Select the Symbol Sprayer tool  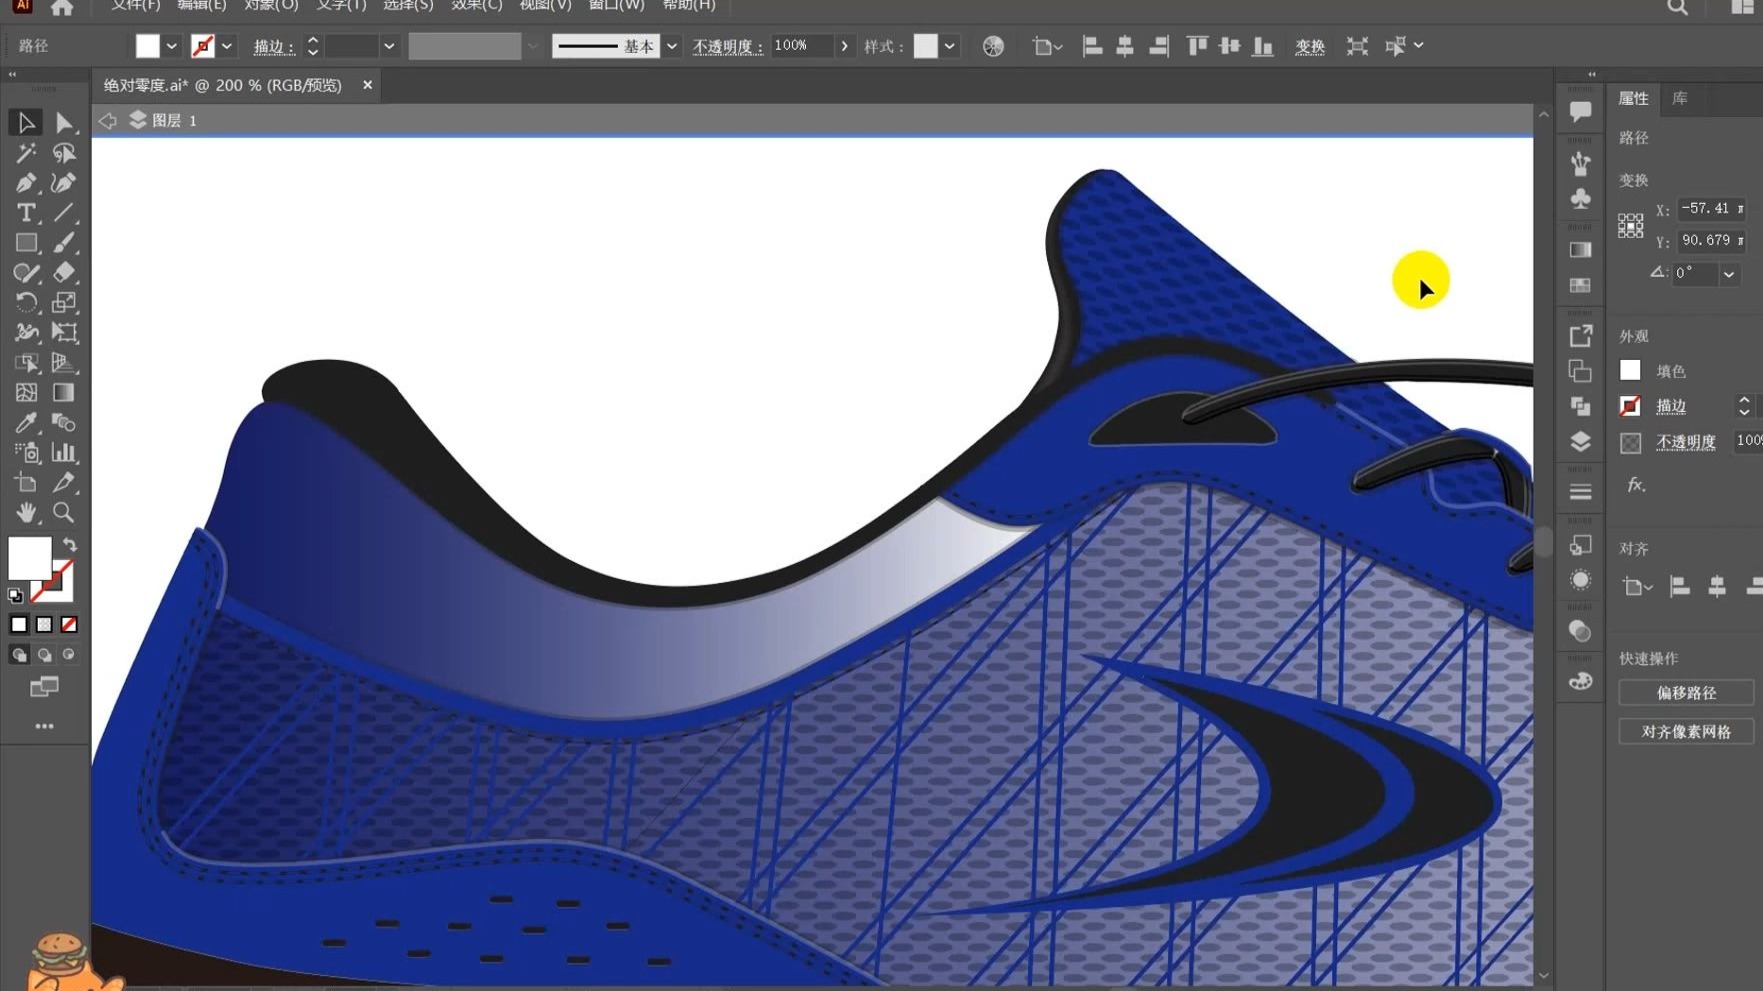tap(26, 452)
